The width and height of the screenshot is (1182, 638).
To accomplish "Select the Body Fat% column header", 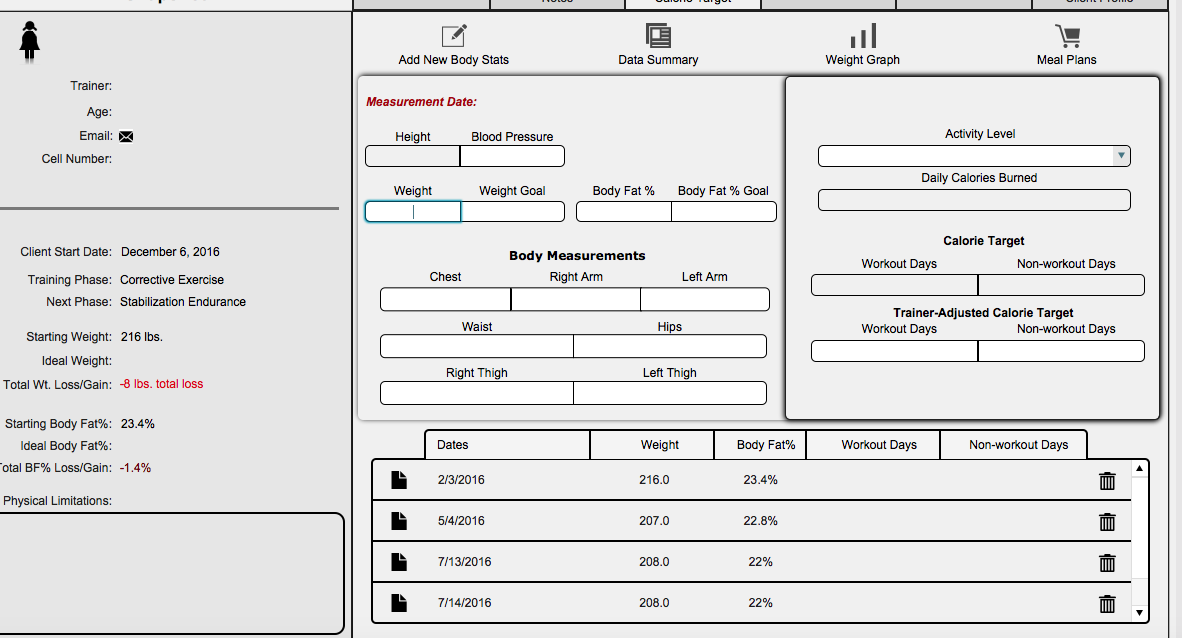I will coord(760,445).
